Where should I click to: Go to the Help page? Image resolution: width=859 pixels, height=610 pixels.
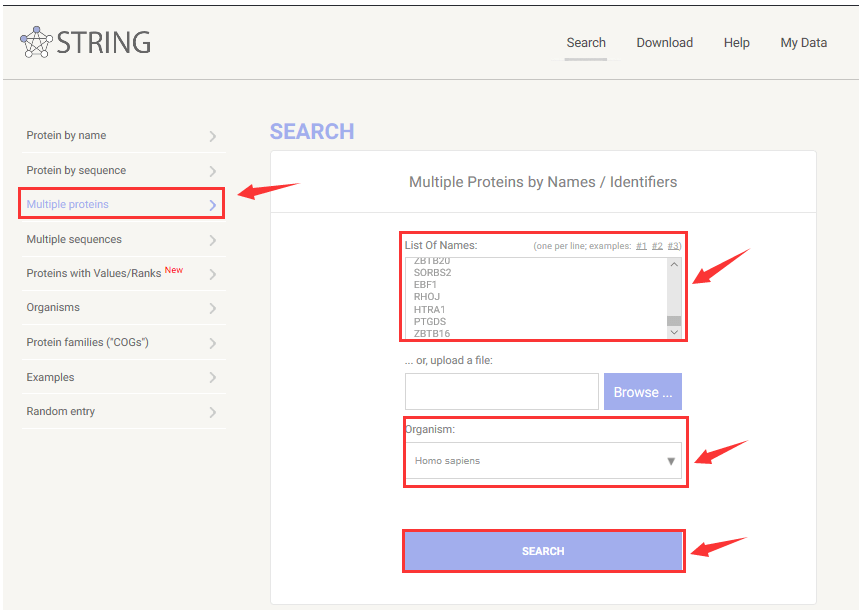pyautogui.click(x=736, y=43)
